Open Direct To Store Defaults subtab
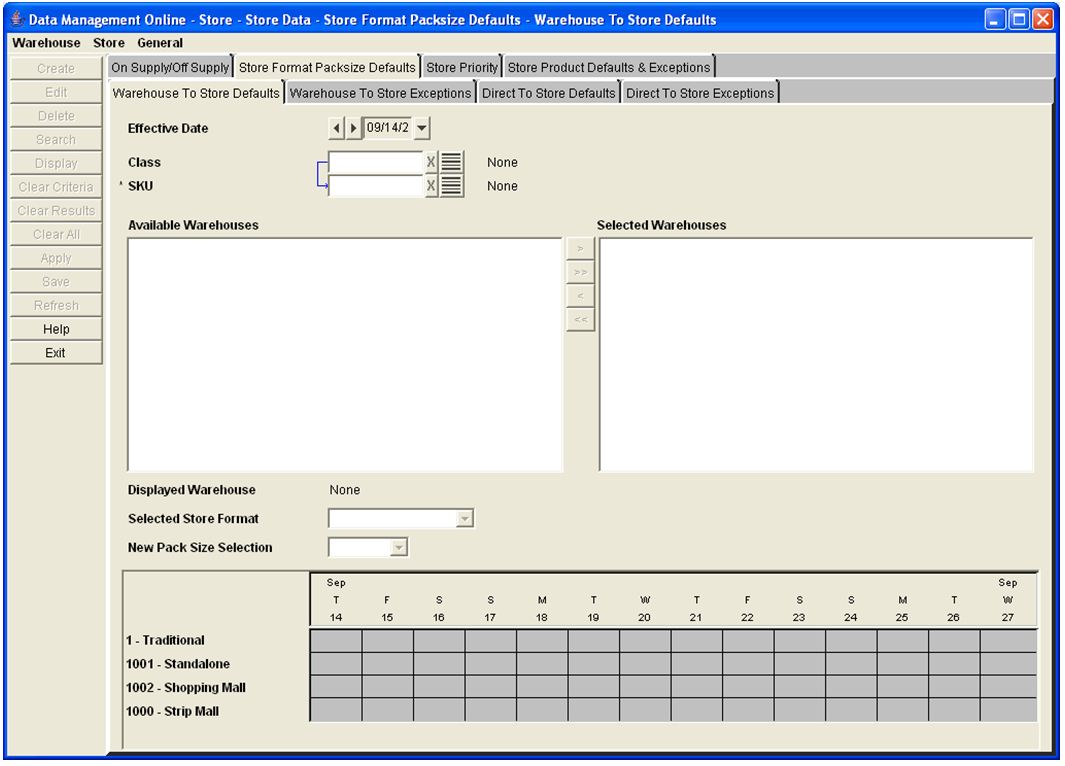 [548, 93]
